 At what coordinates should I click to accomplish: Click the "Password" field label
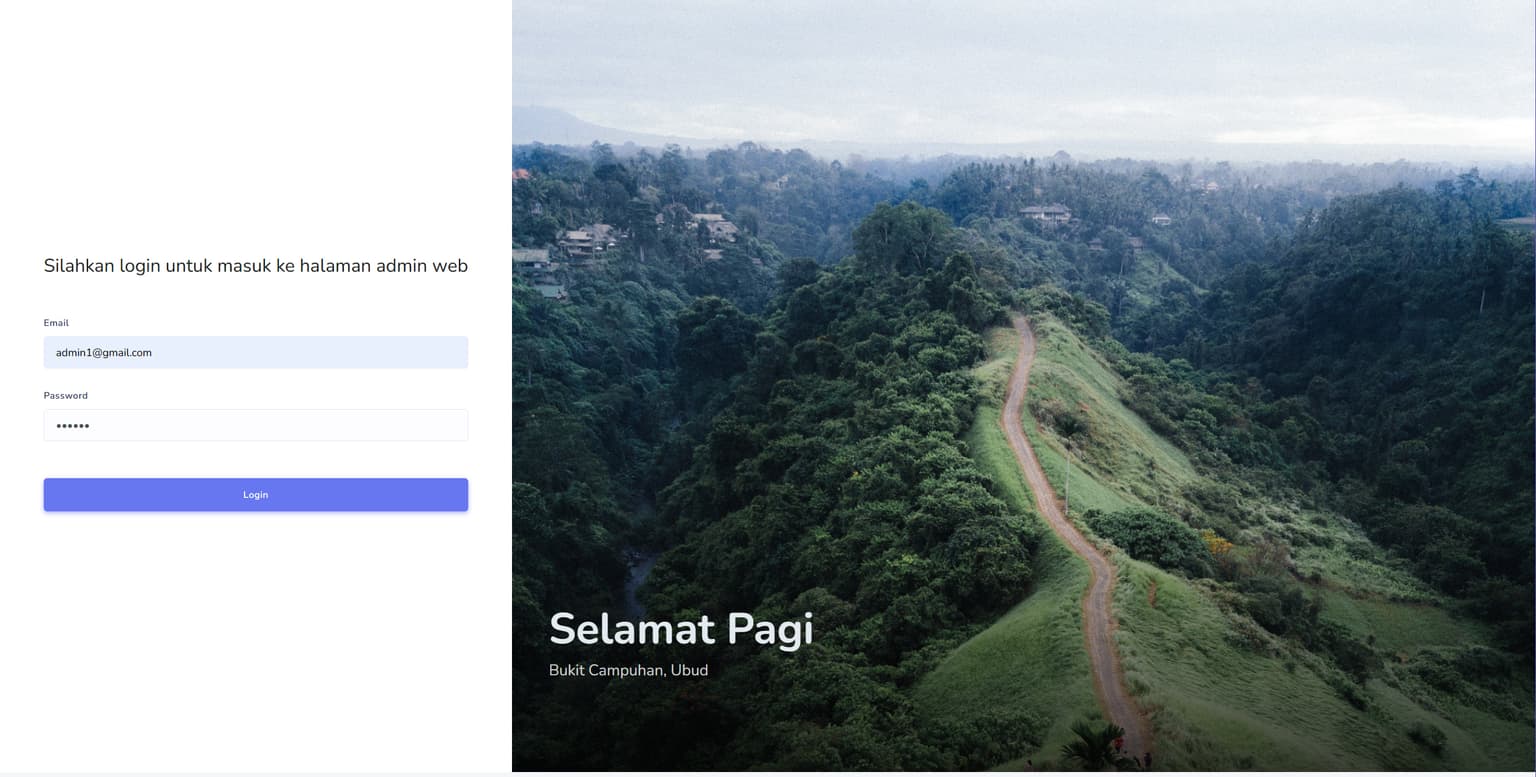click(x=65, y=396)
